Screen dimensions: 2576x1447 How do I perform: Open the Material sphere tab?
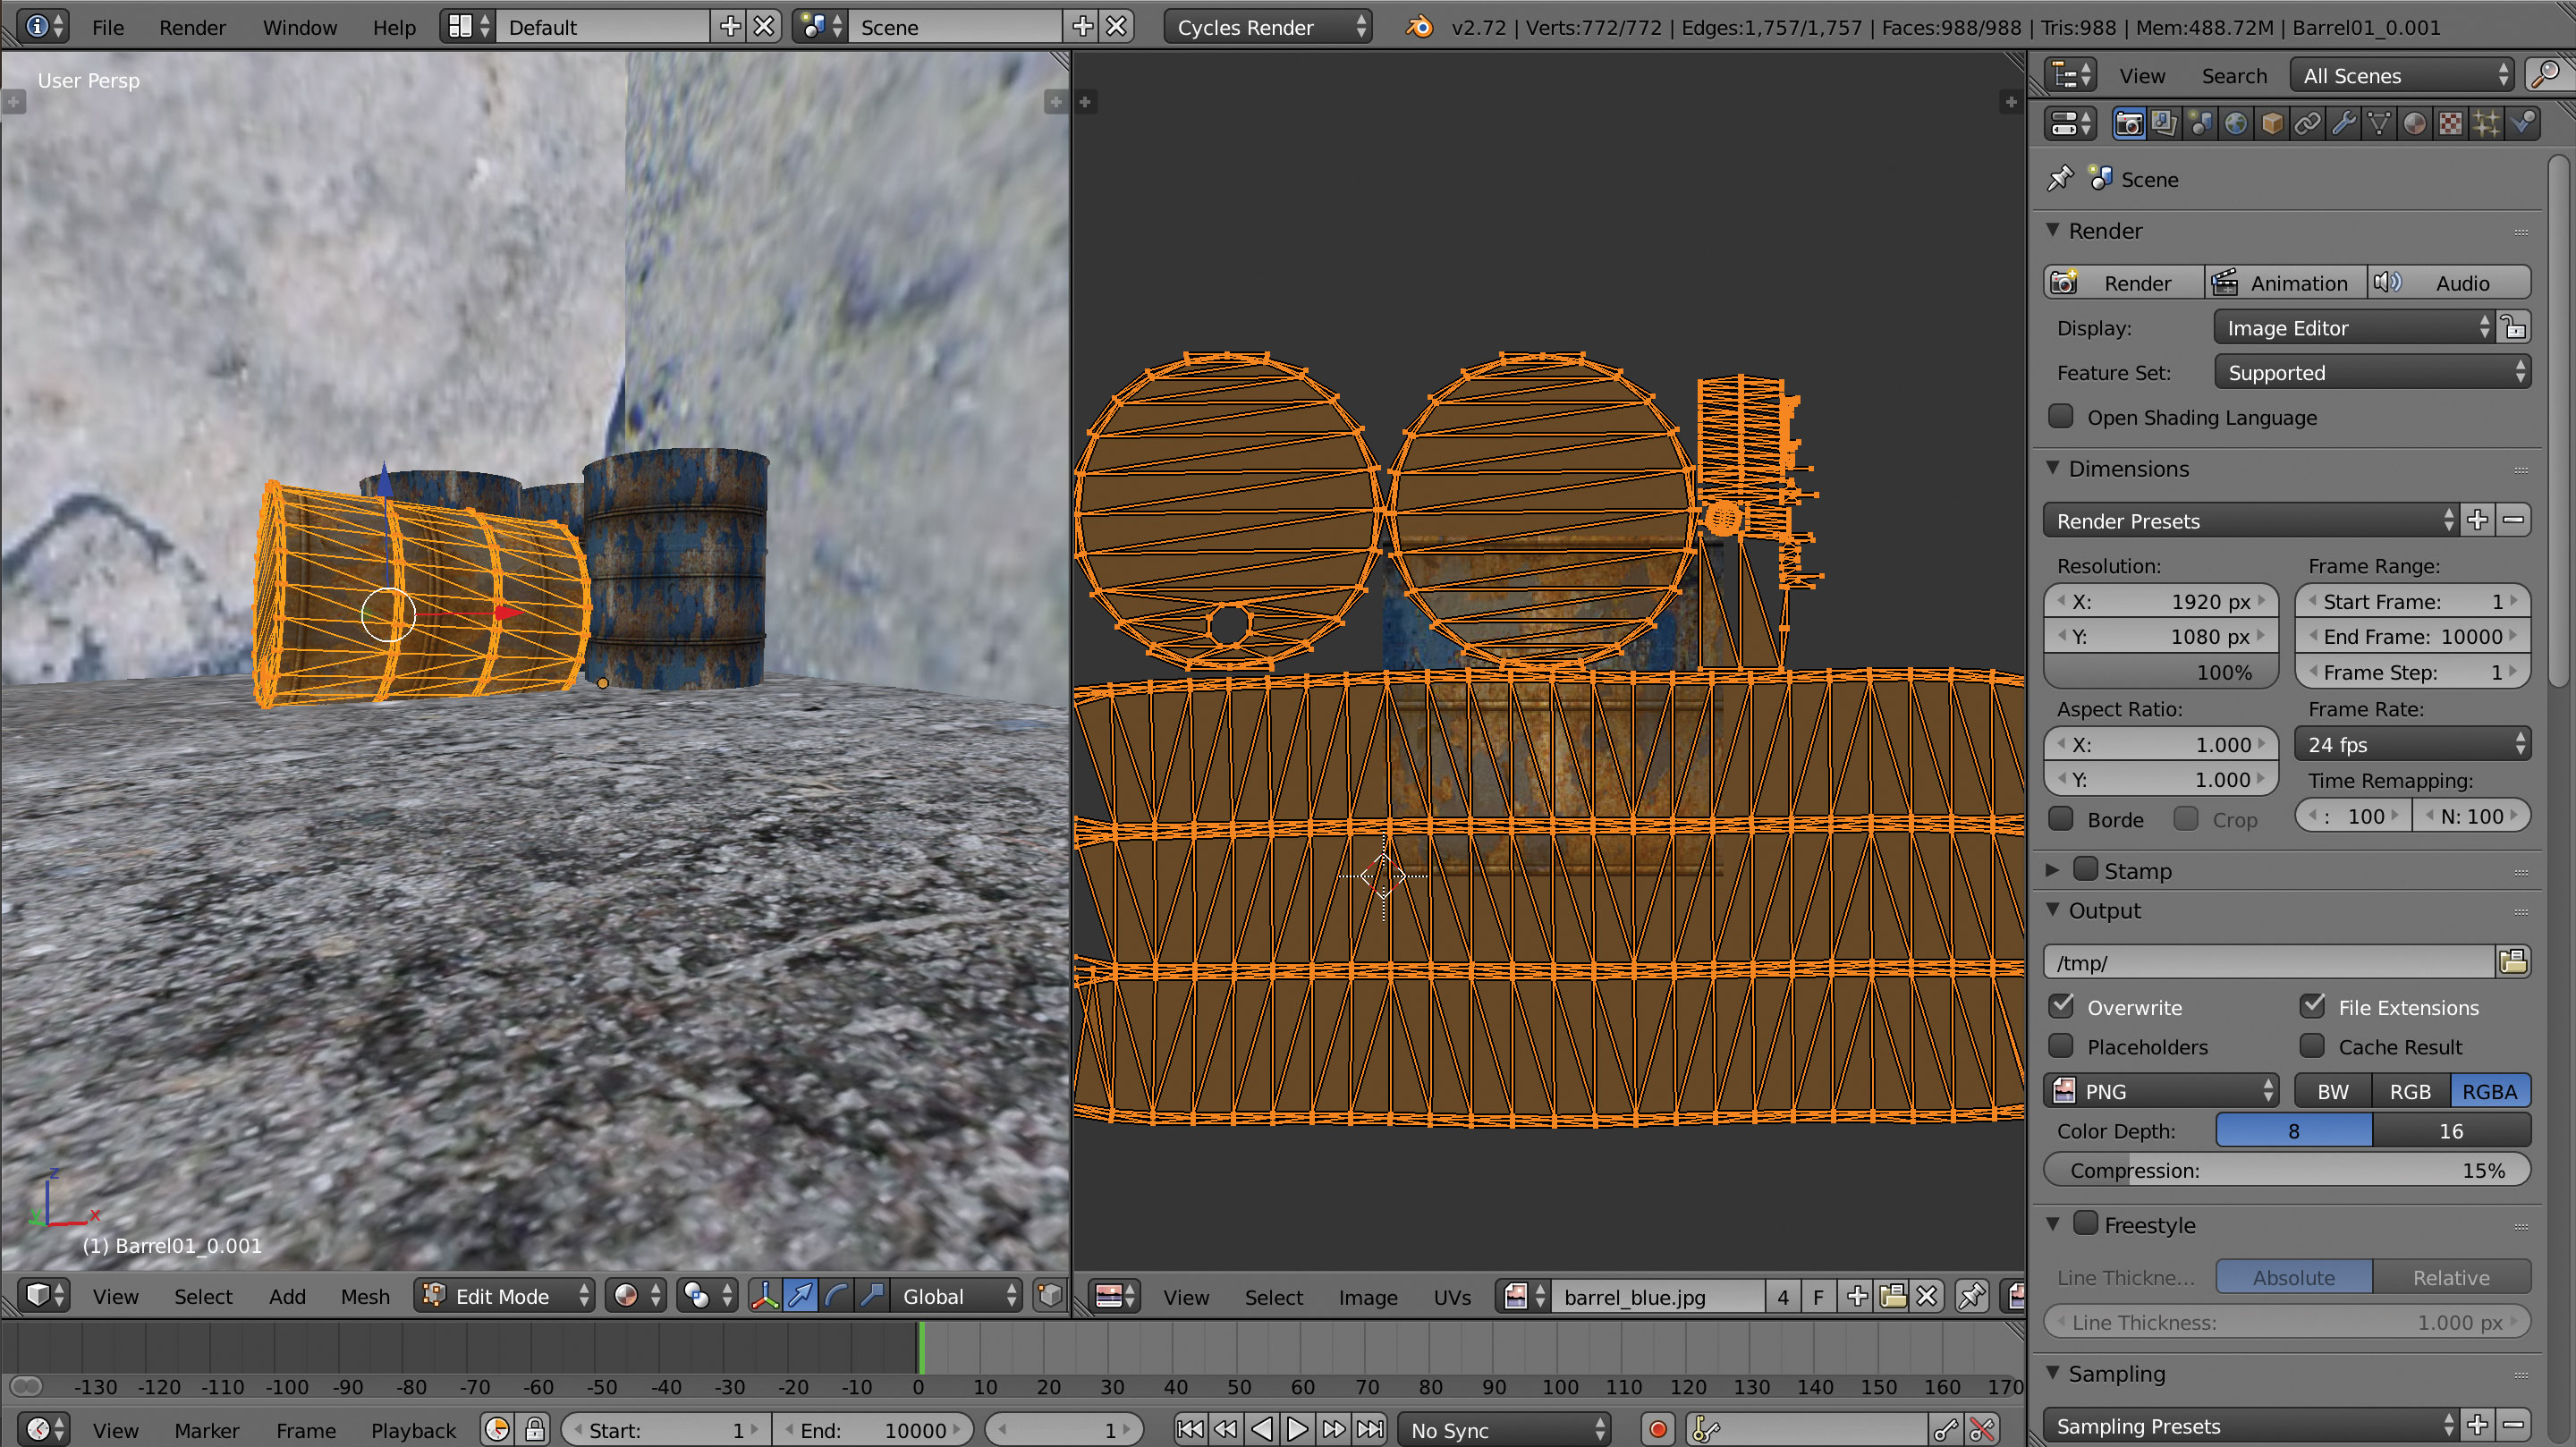pos(2415,124)
